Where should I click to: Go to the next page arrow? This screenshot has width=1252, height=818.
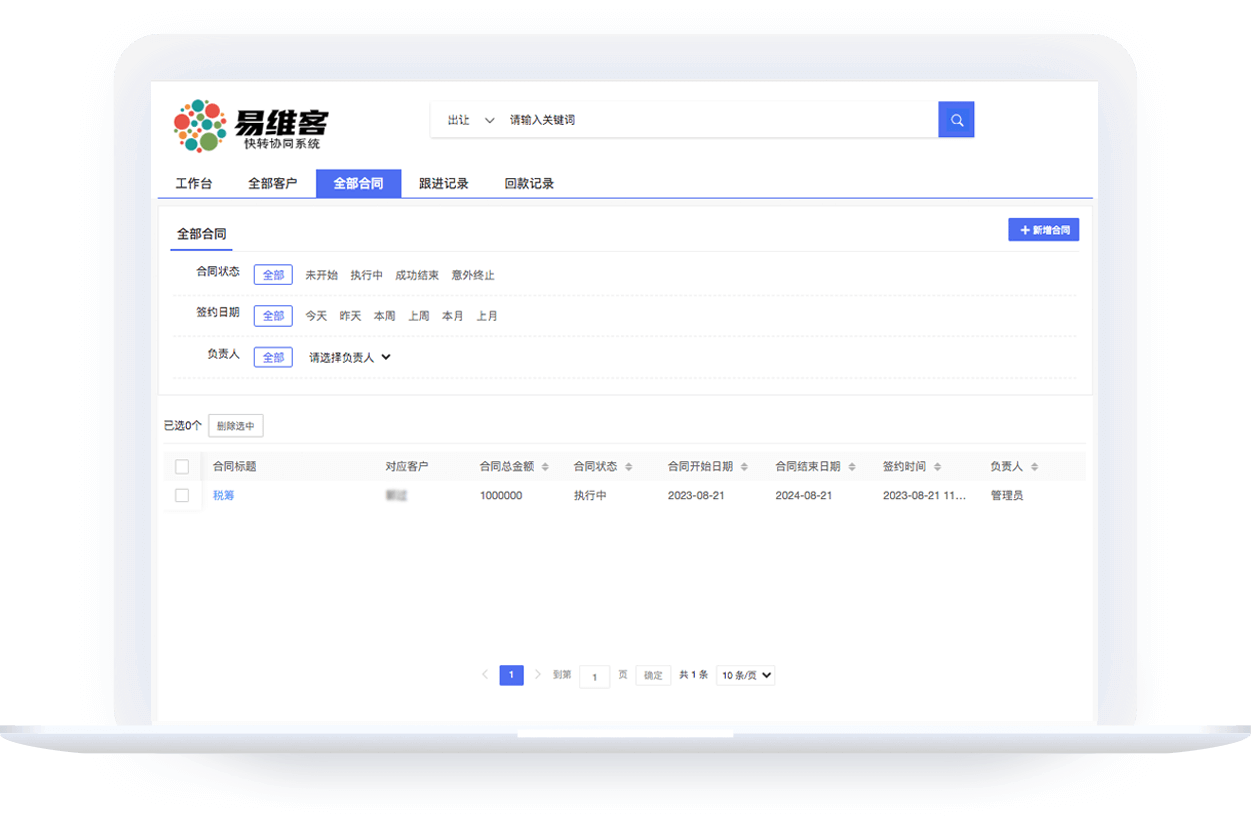pos(538,675)
